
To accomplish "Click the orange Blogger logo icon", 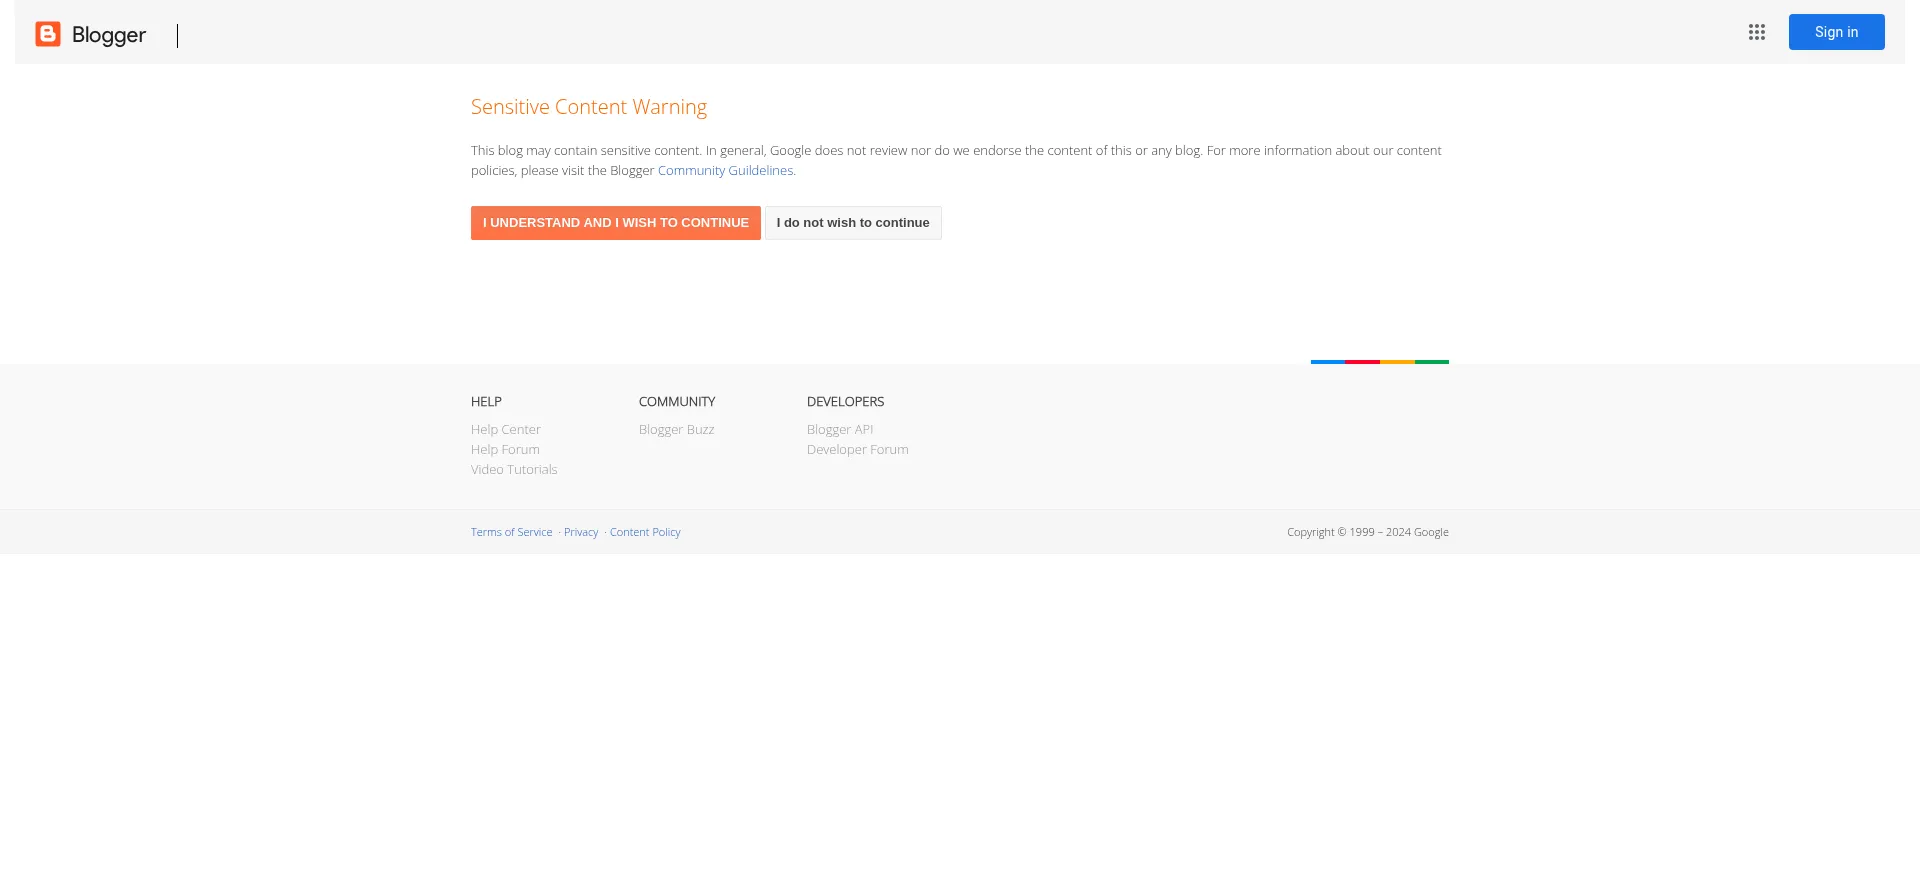I will click(48, 34).
